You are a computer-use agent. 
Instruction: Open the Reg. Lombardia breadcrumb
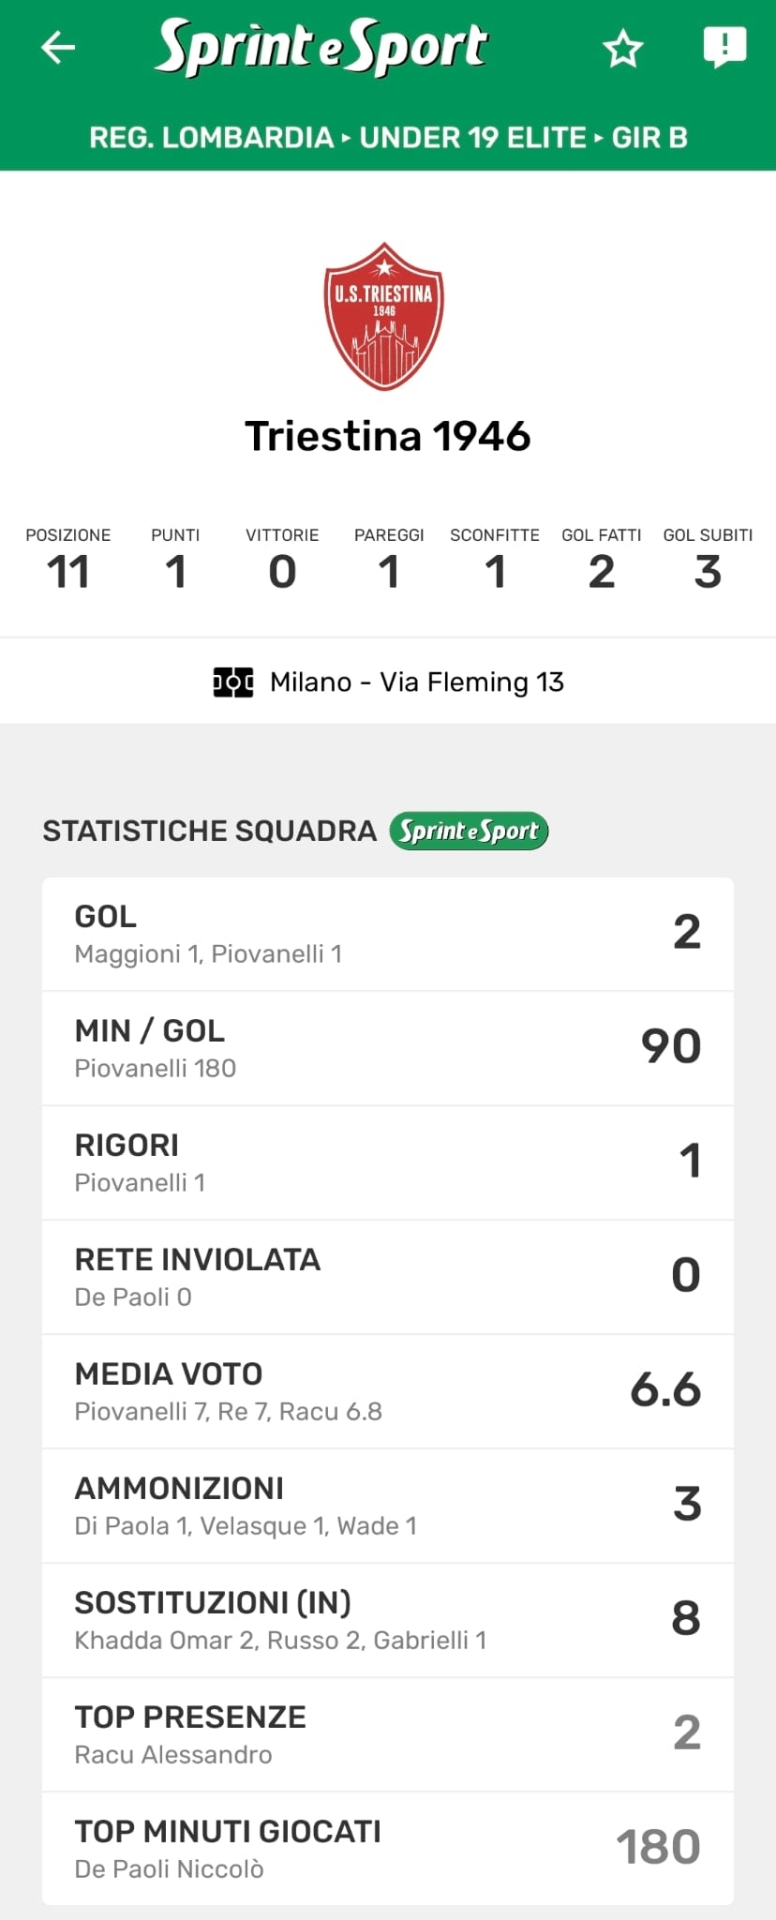point(211,138)
